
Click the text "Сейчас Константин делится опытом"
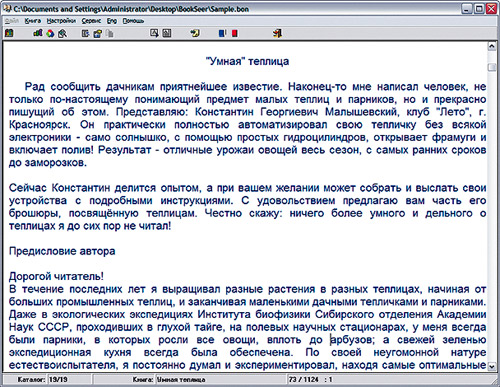(105, 188)
